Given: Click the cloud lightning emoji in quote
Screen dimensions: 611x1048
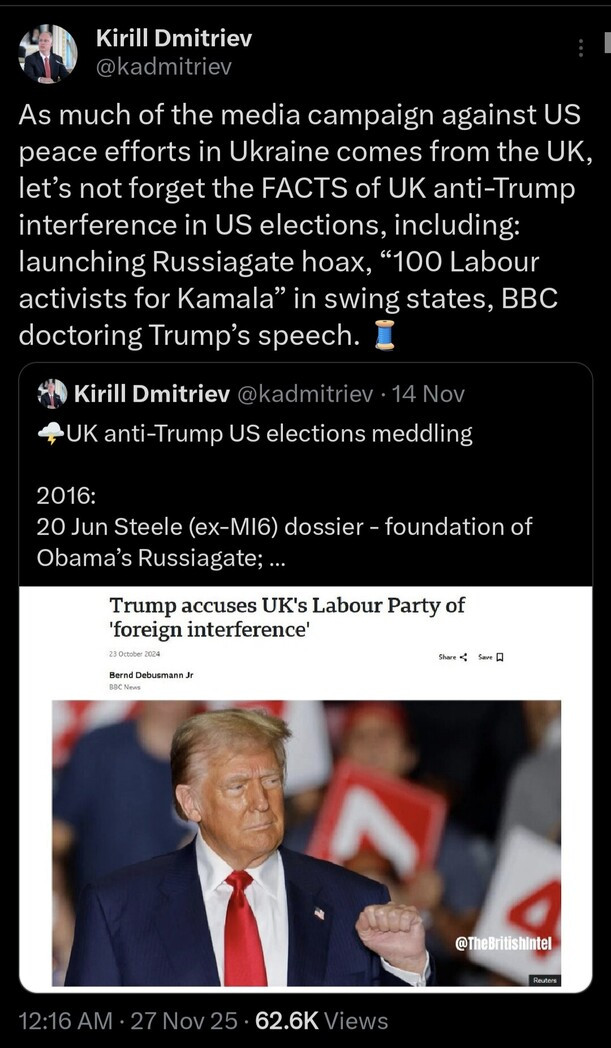Looking at the screenshot, I should pyautogui.click(x=51, y=434).
